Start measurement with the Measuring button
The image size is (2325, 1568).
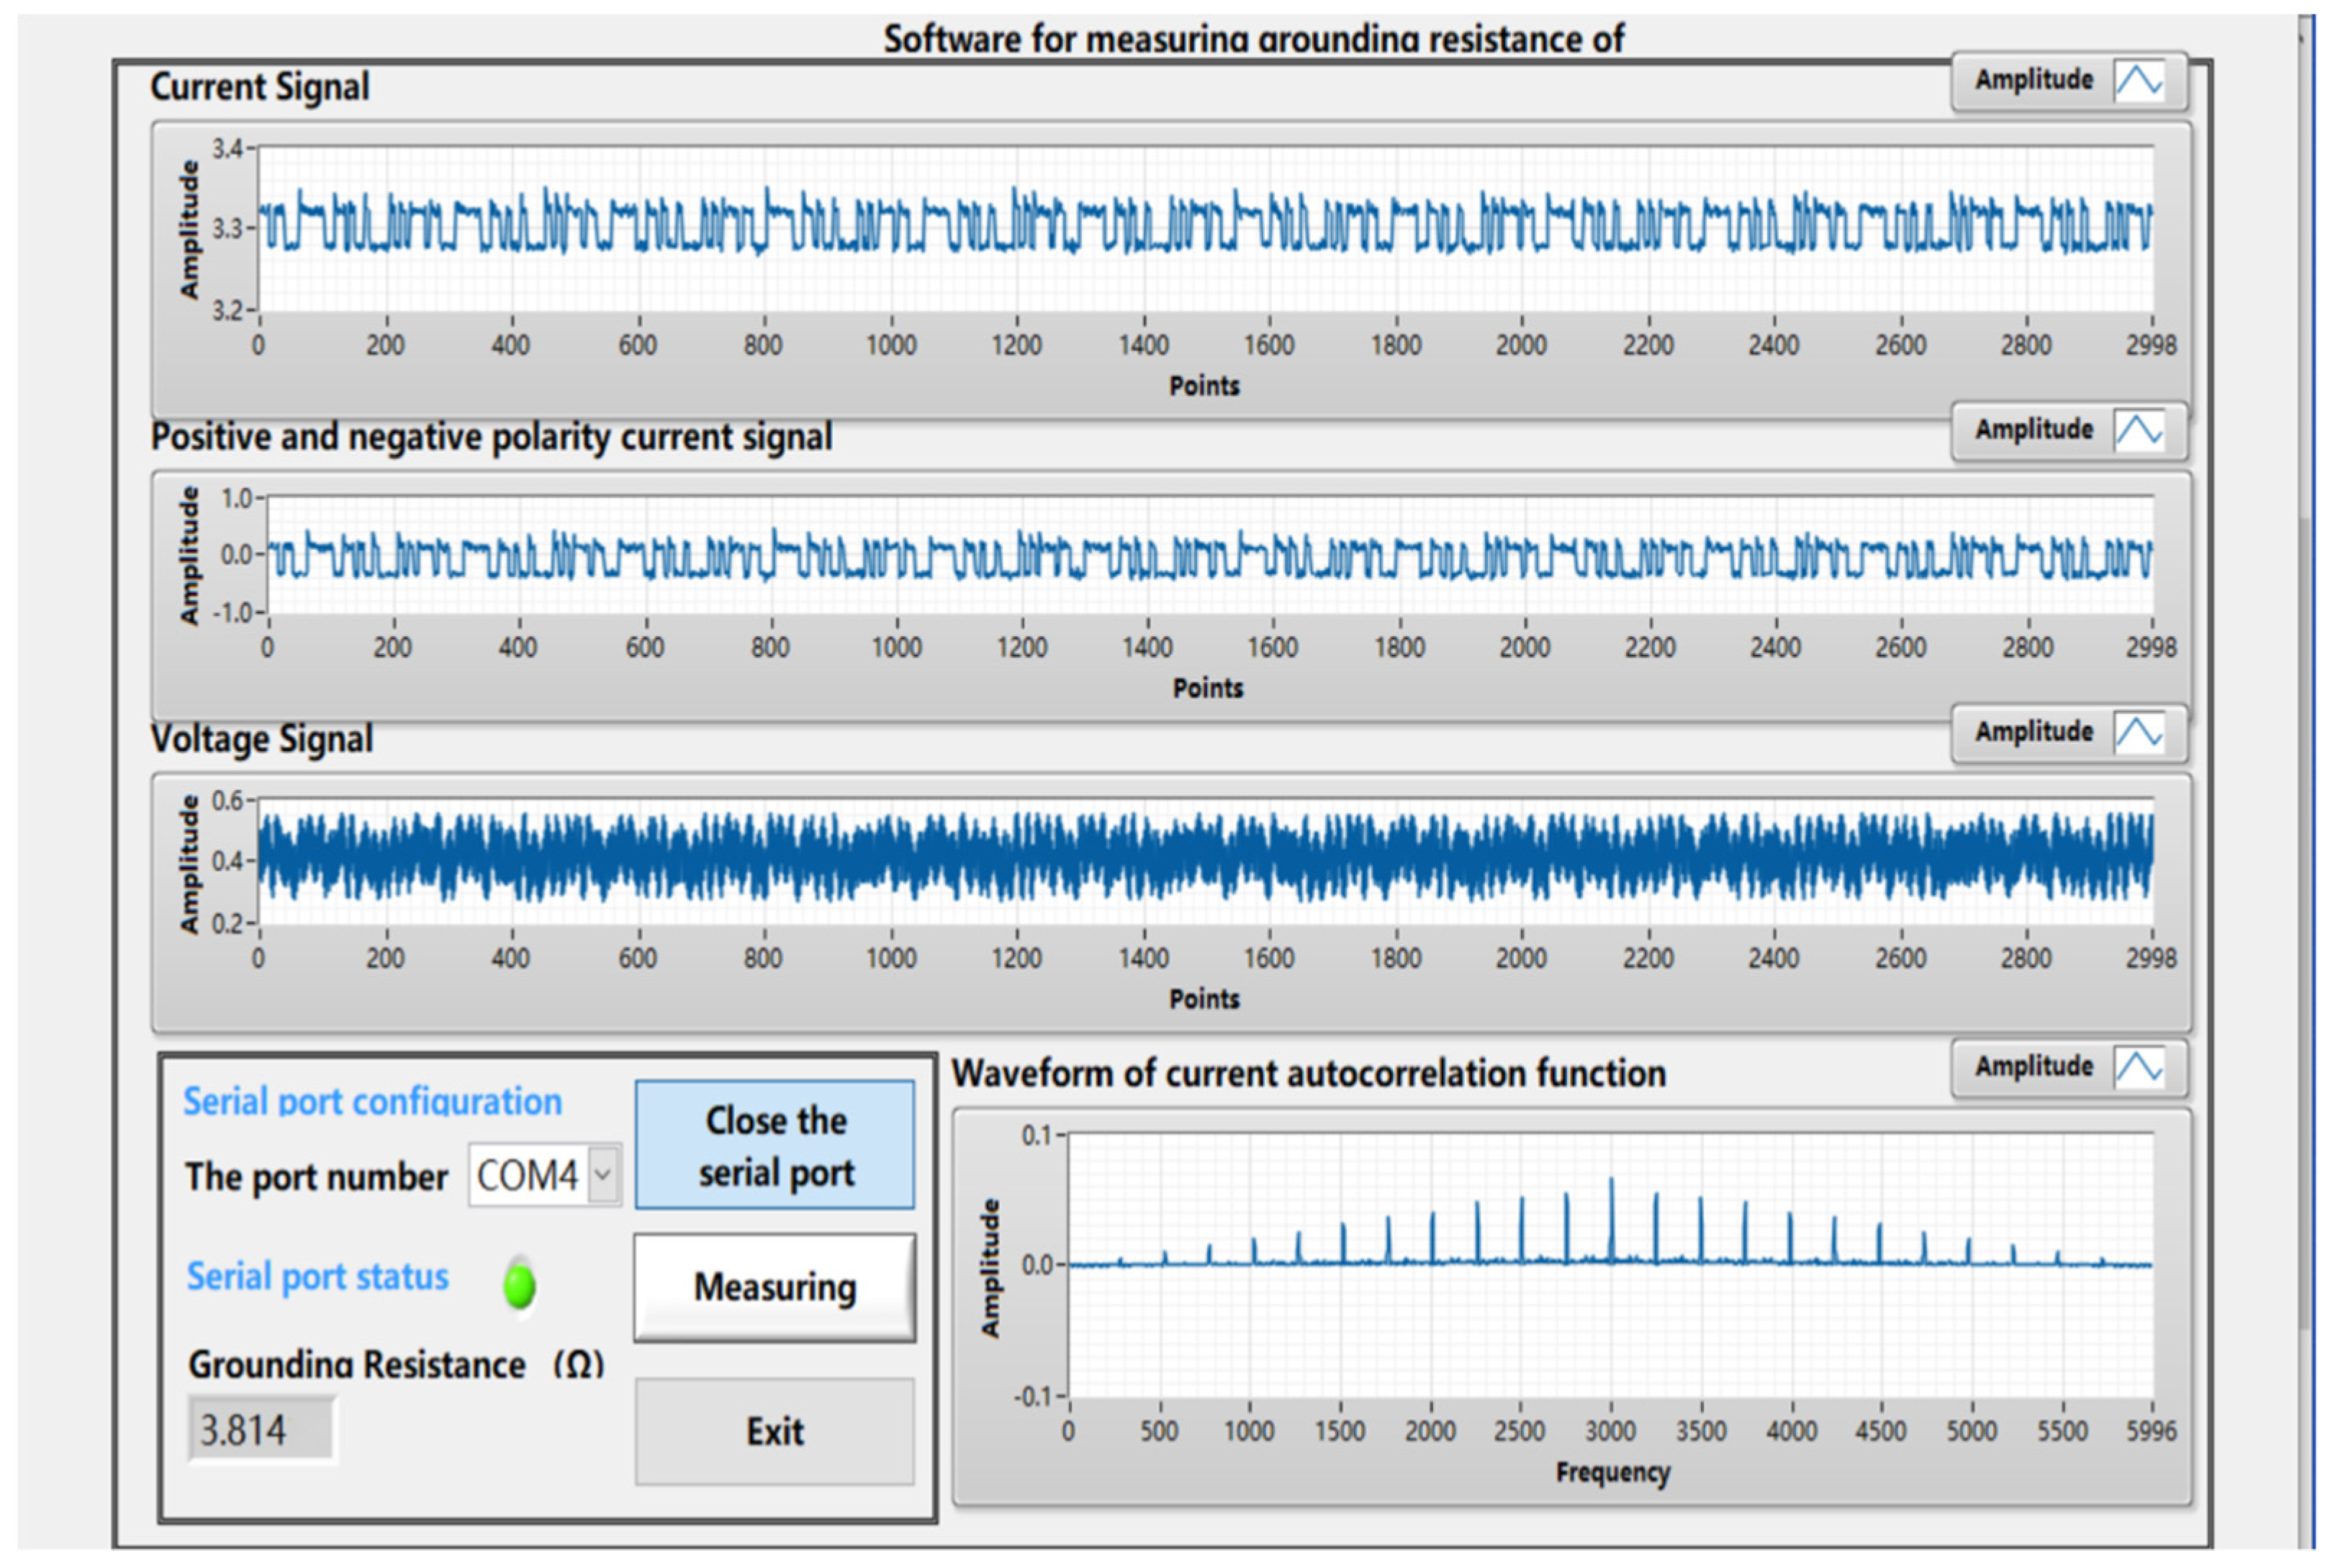tap(774, 1287)
